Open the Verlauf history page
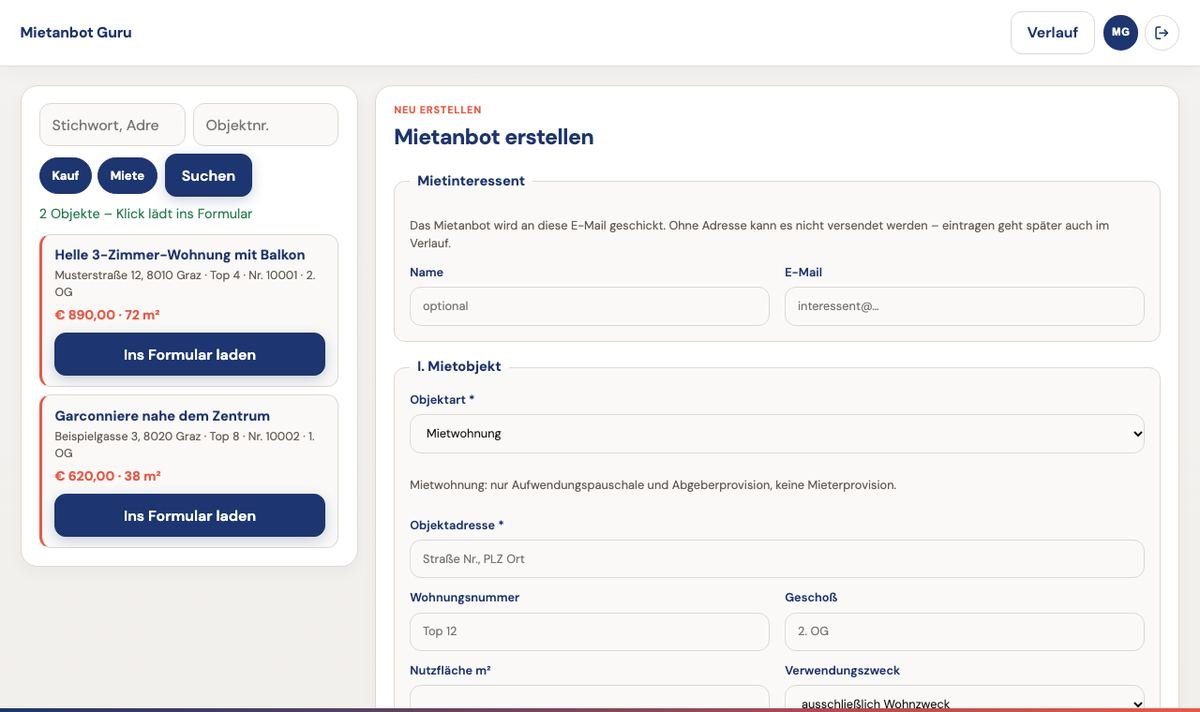1200x712 pixels. (x=1052, y=33)
